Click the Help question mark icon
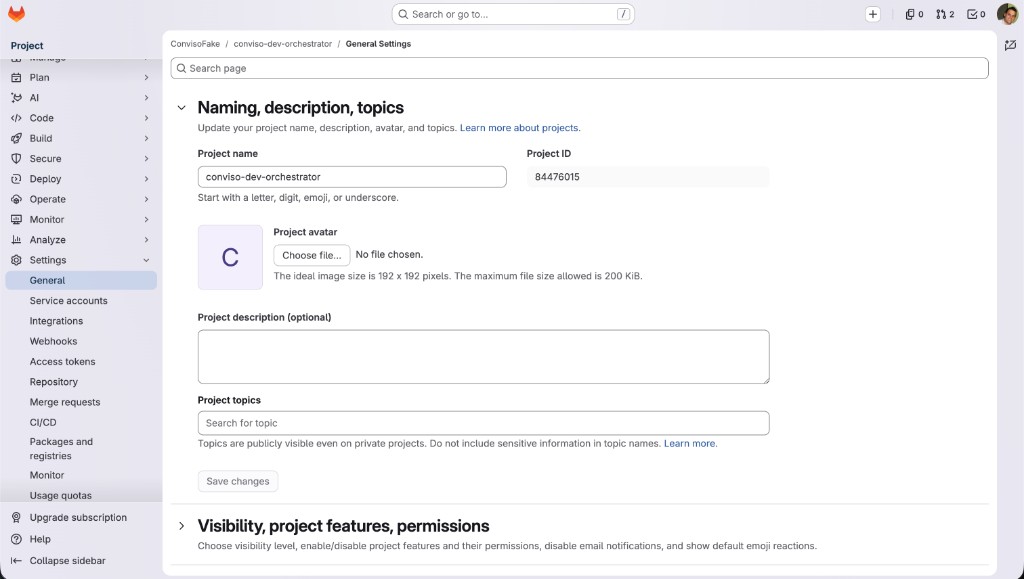Screen dimensions: 1024x579 pos(16,539)
